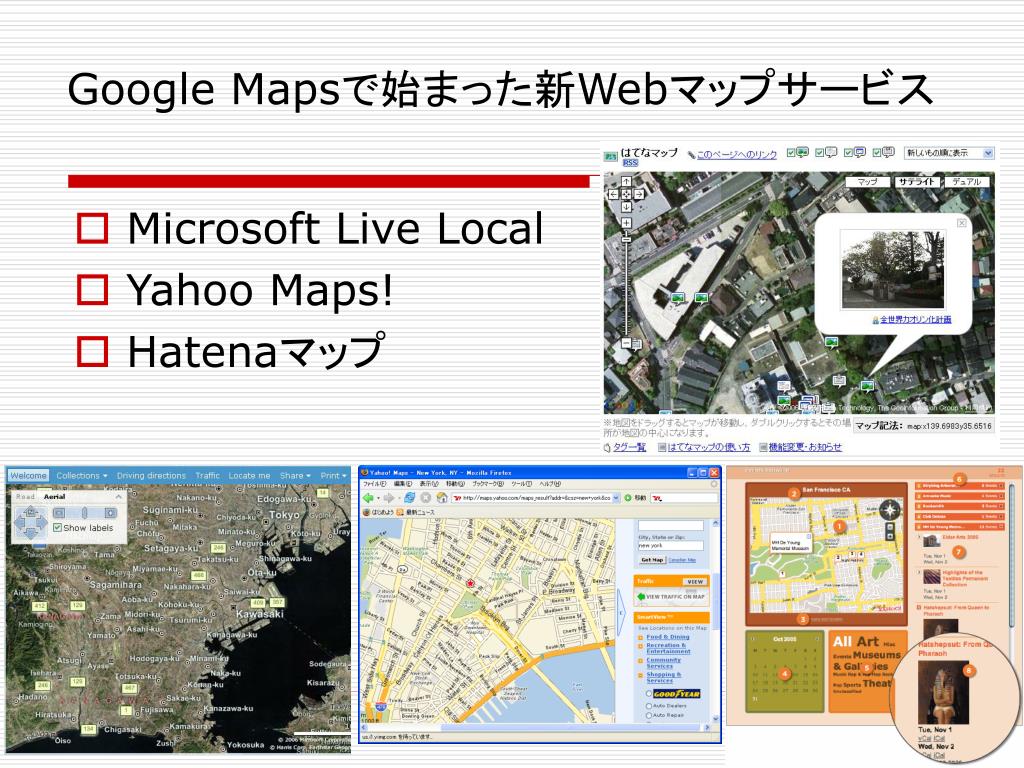The image size is (1024, 768).
Task: Switch Hatena map to デュアル view
Action: pyautogui.click(x=966, y=182)
